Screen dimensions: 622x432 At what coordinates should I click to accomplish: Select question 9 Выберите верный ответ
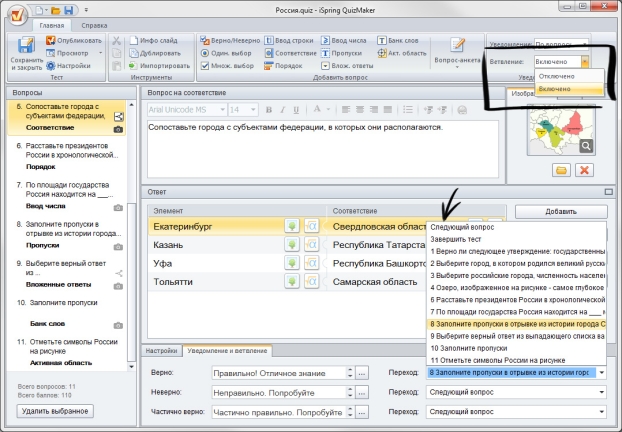[x=67, y=274]
